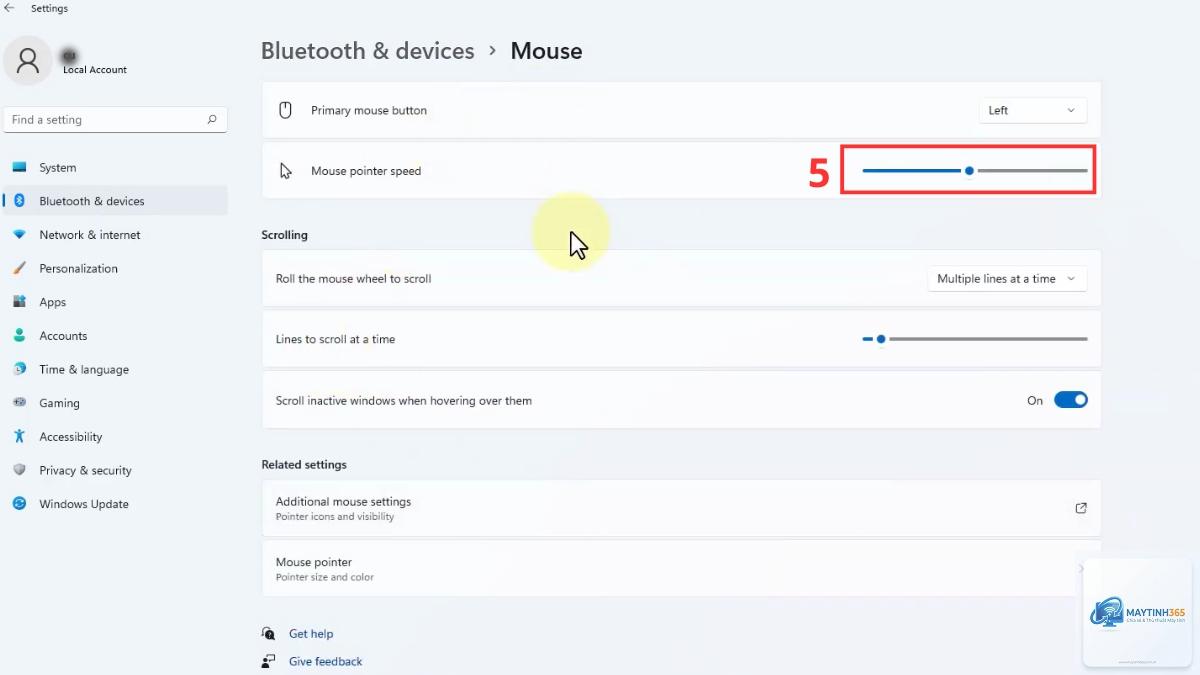This screenshot has width=1200, height=675.
Task: Click in the Find a setting search box
Action: pyautogui.click(x=116, y=120)
